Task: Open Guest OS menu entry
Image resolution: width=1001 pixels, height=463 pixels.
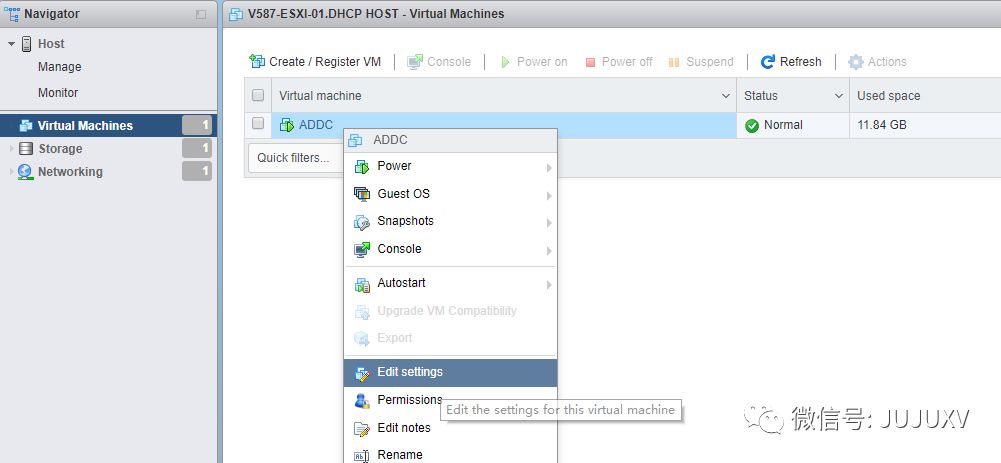Action: coord(451,194)
